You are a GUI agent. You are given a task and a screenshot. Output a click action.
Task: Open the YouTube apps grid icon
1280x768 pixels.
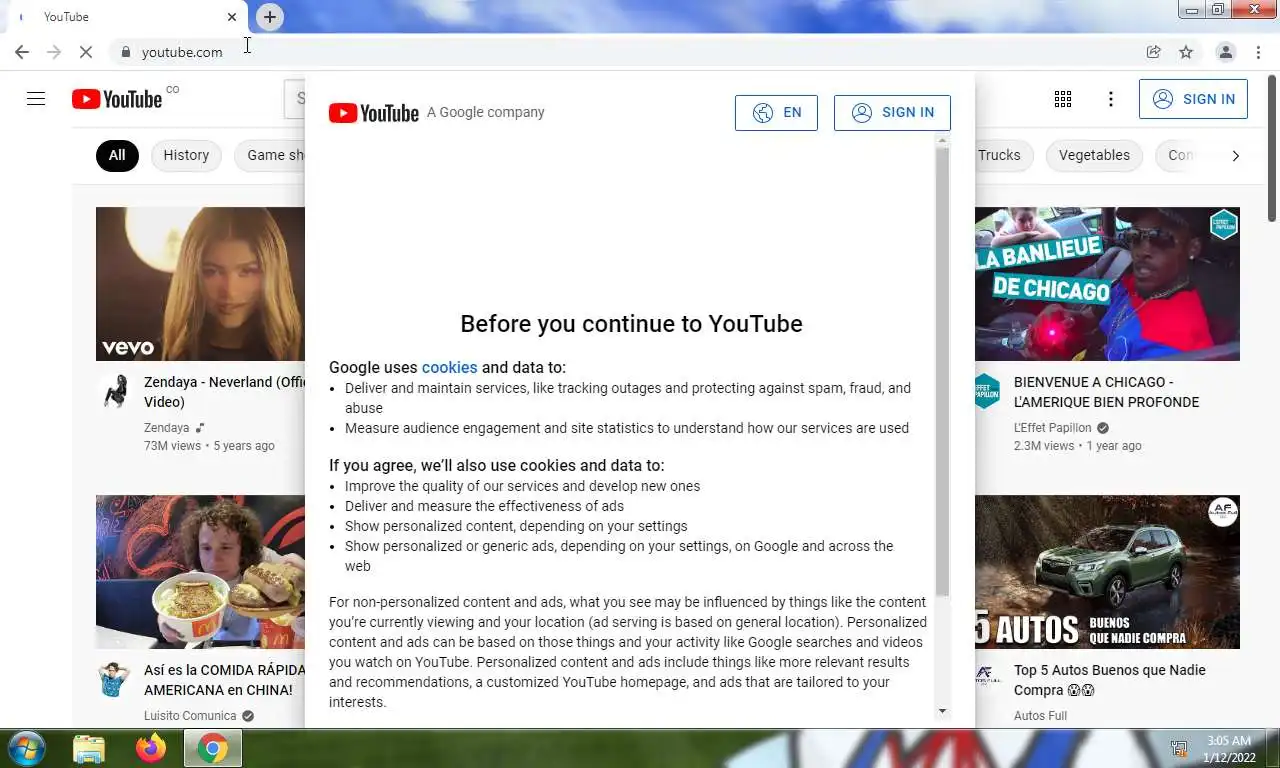point(1063,99)
